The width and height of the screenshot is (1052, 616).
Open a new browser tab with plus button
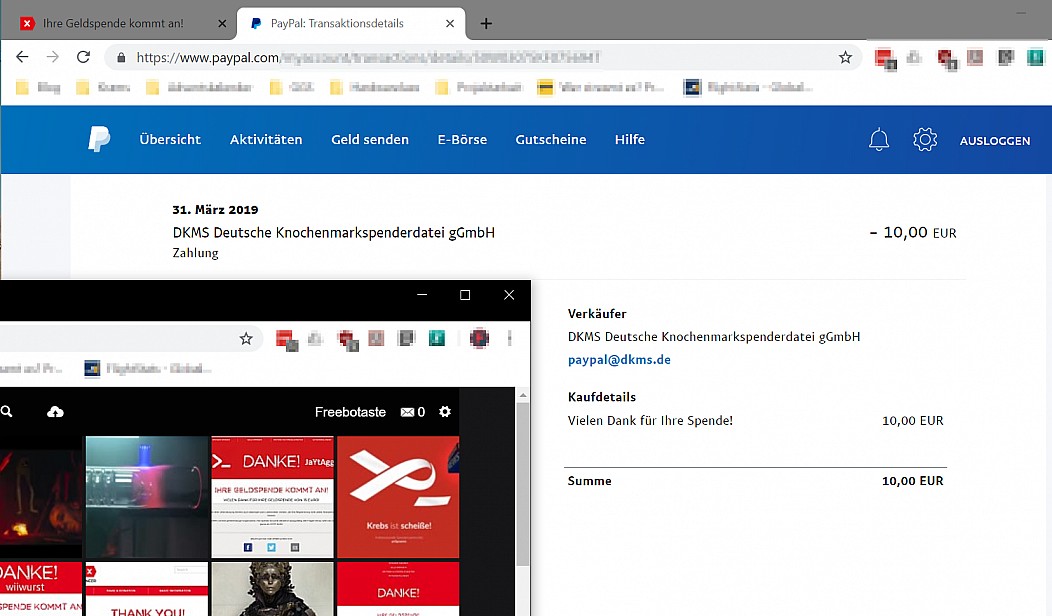click(486, 23)
